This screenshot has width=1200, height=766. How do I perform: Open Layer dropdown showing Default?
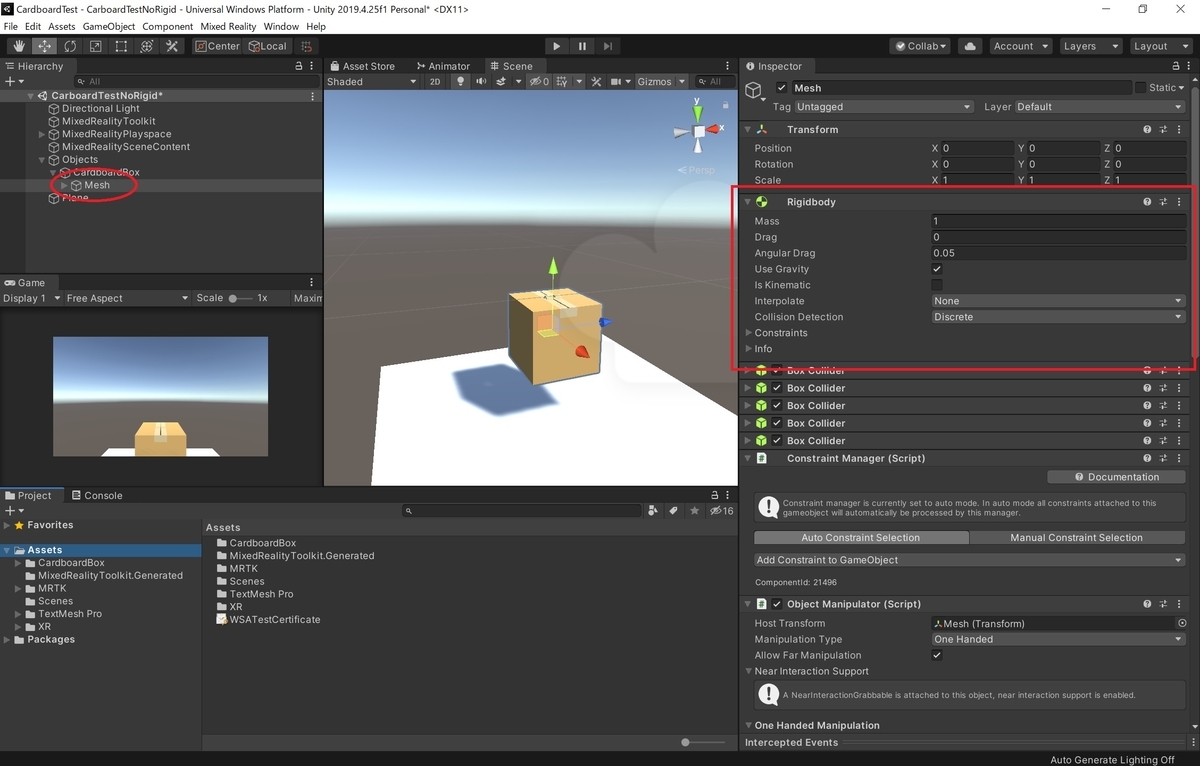pos(1100,107)
